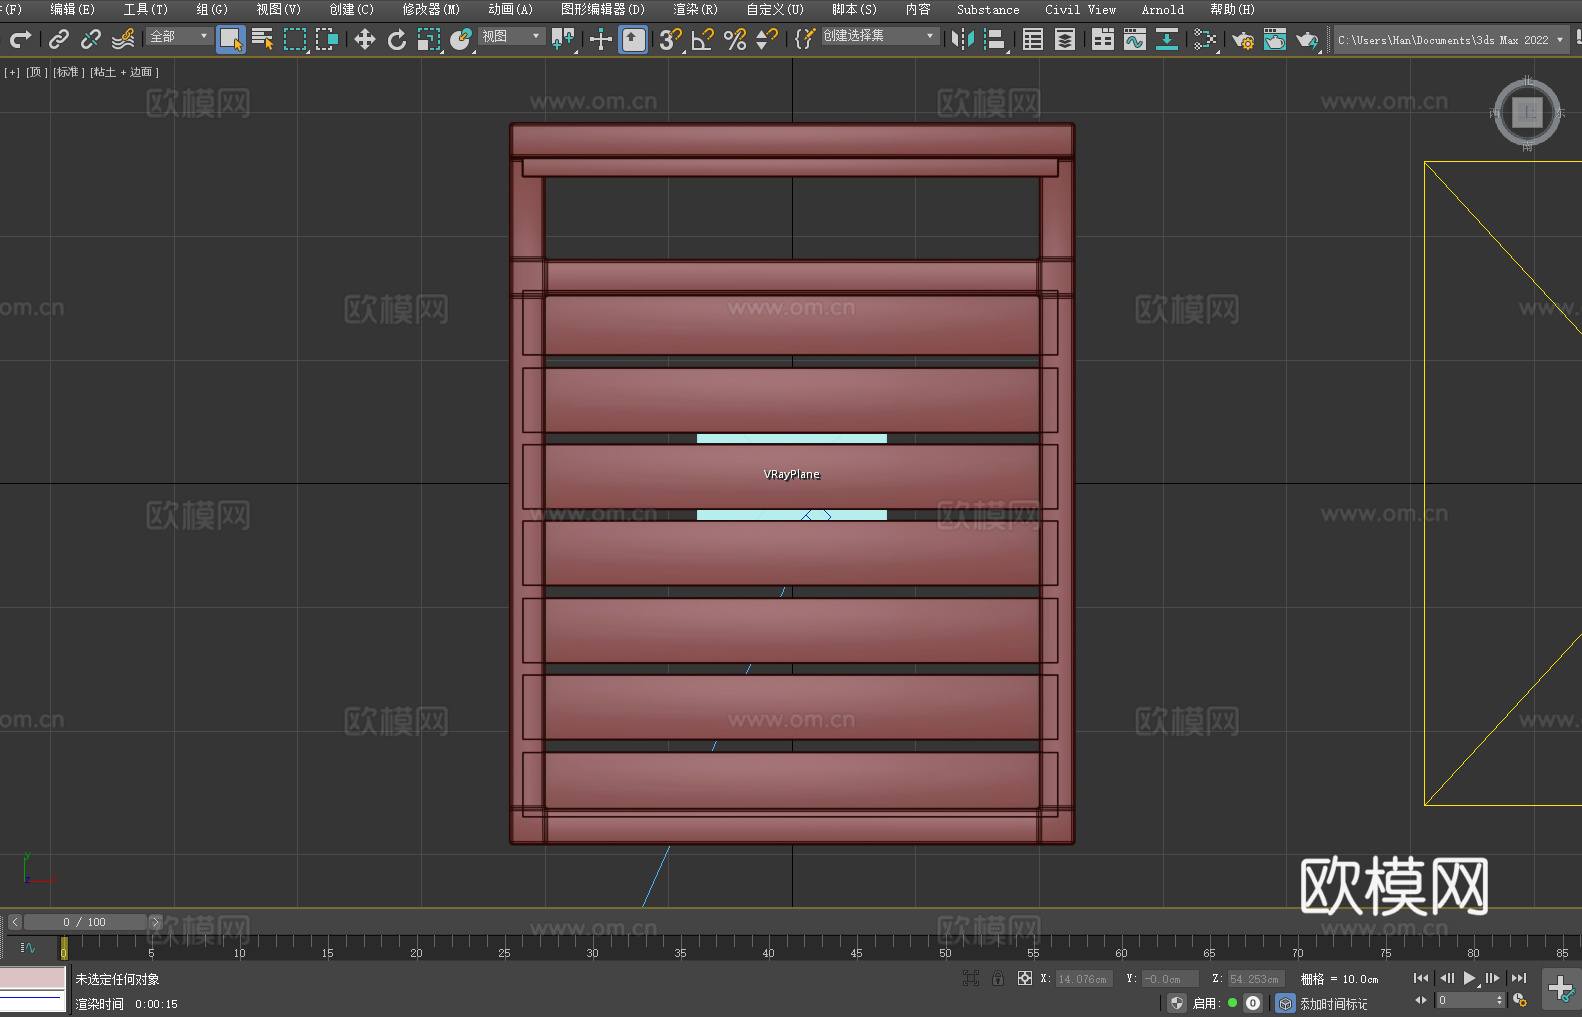Open the 工具(T) menu
This screenshot has height=1017, width=1582.
coord(146,9)
